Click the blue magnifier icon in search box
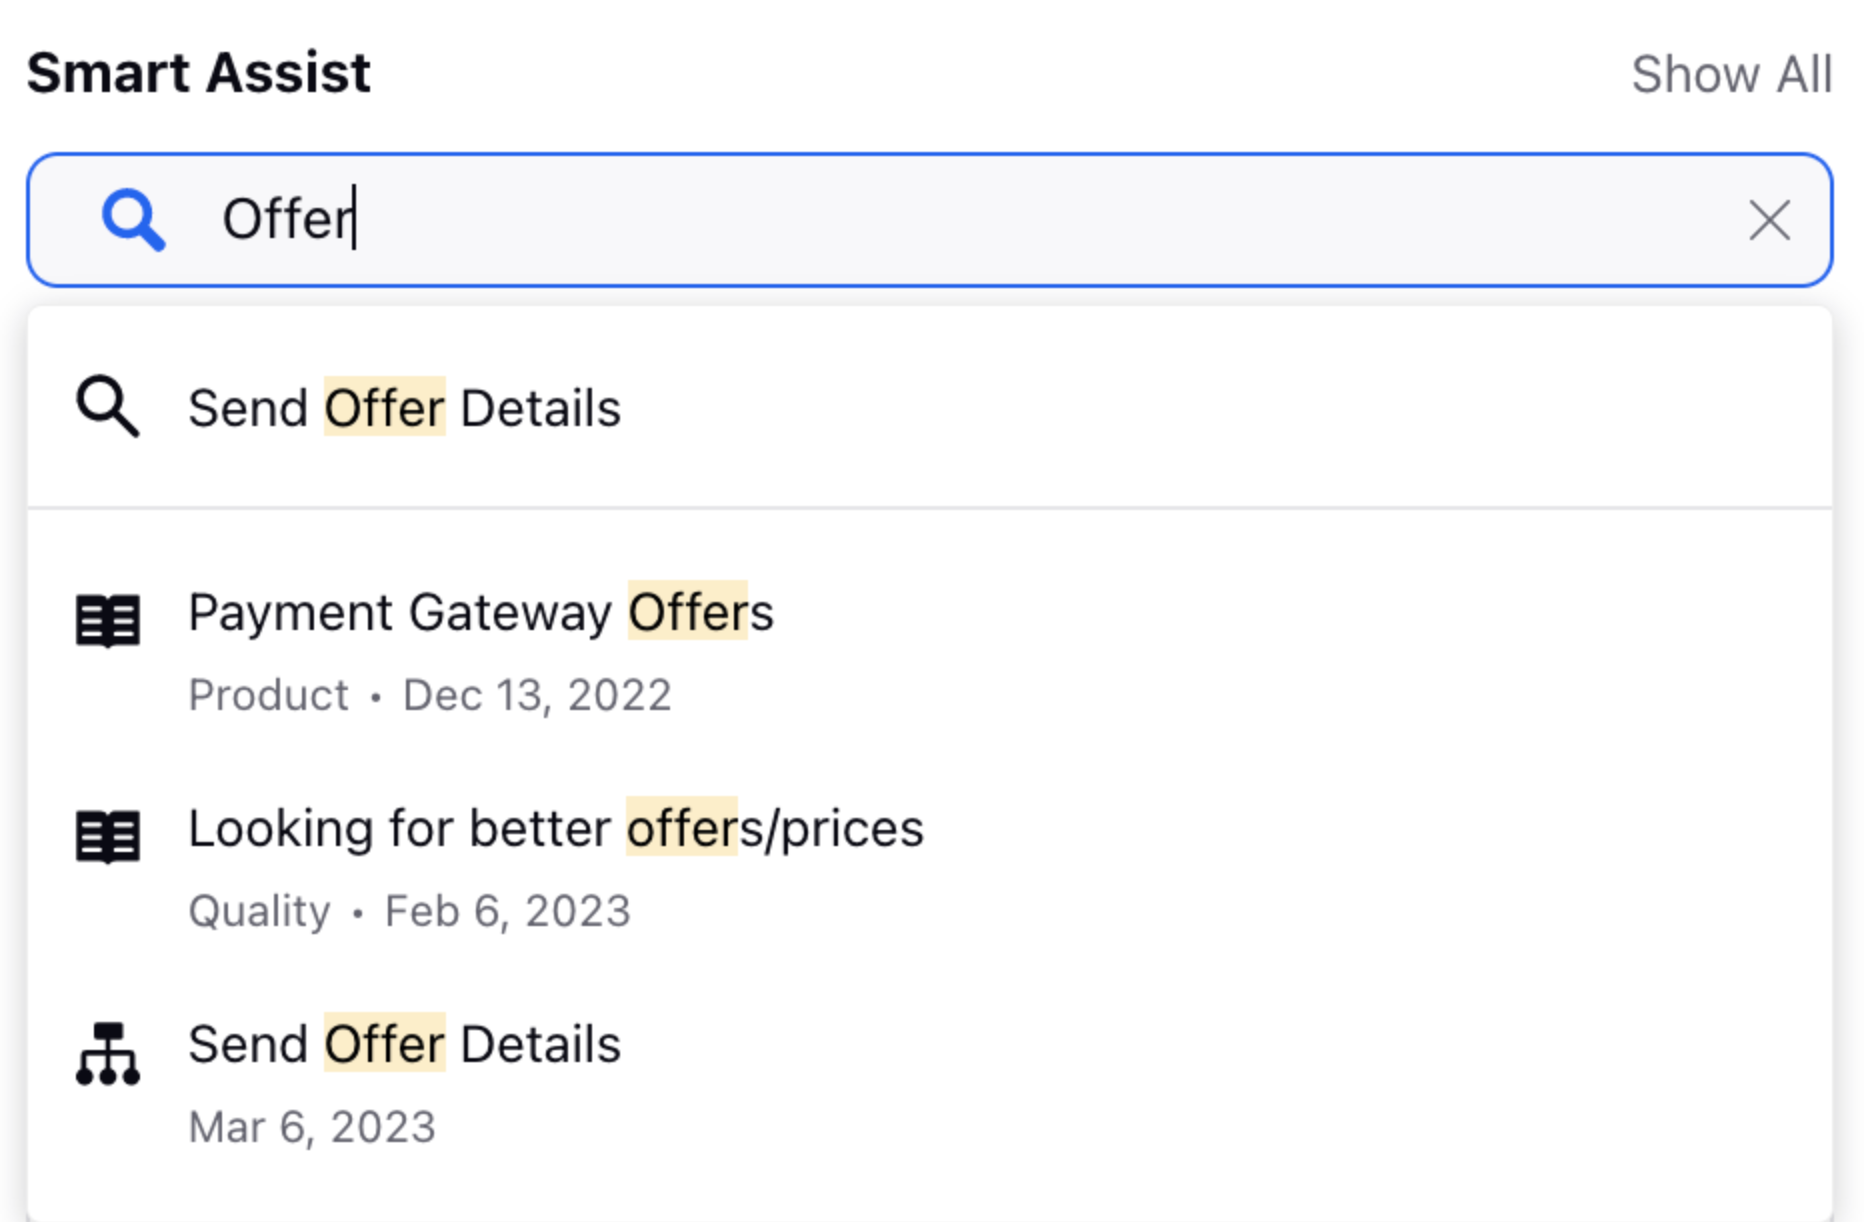 (133, 220)
